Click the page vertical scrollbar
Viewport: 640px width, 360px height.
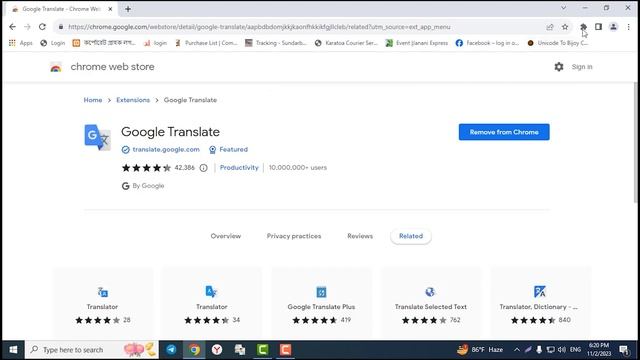coord(636,143)
